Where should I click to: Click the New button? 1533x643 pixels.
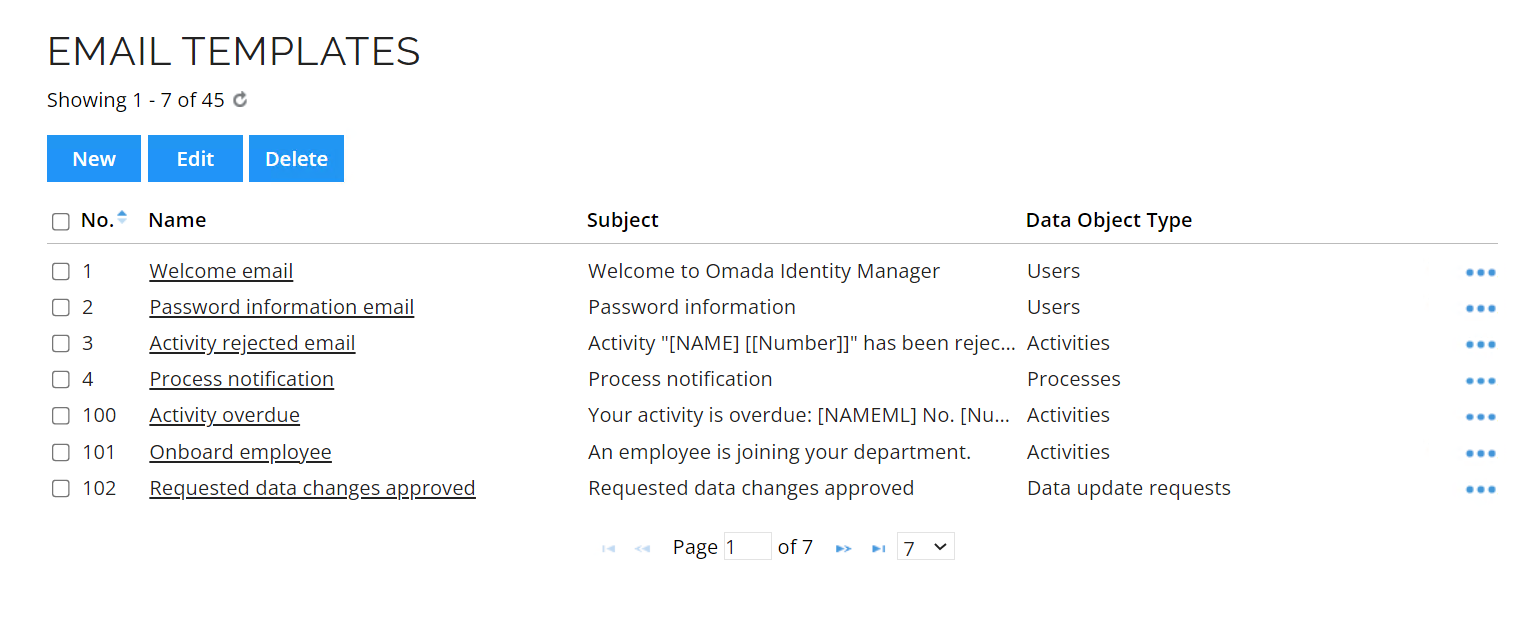pyautogui.click(x=94, y=159)
